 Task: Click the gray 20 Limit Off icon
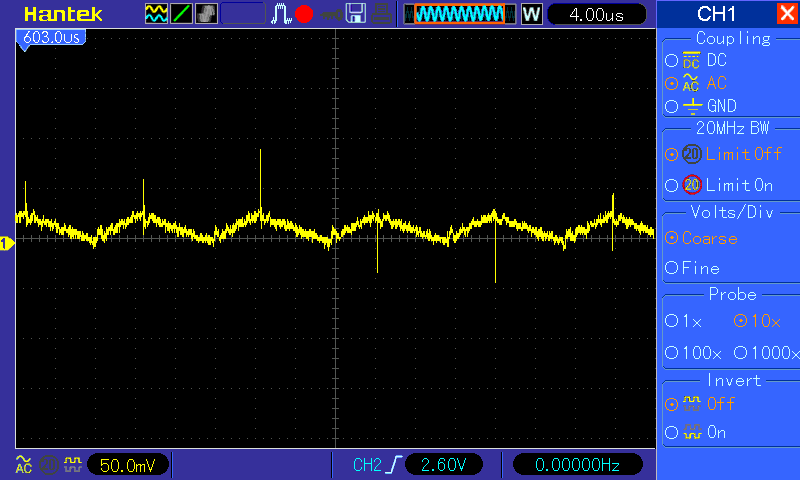click(692, 154)
